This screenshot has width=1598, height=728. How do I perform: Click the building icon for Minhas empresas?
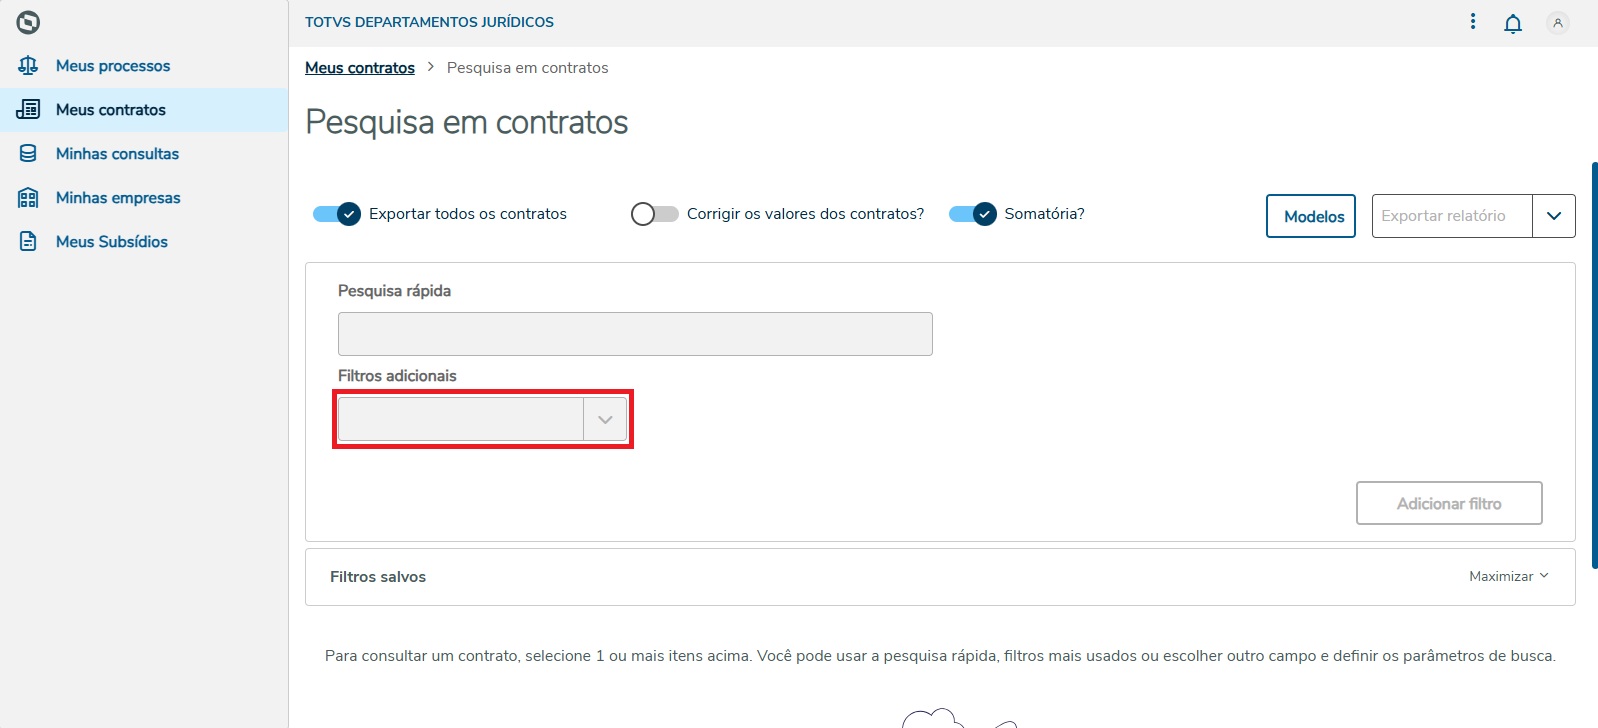click(x=28, y=198)
